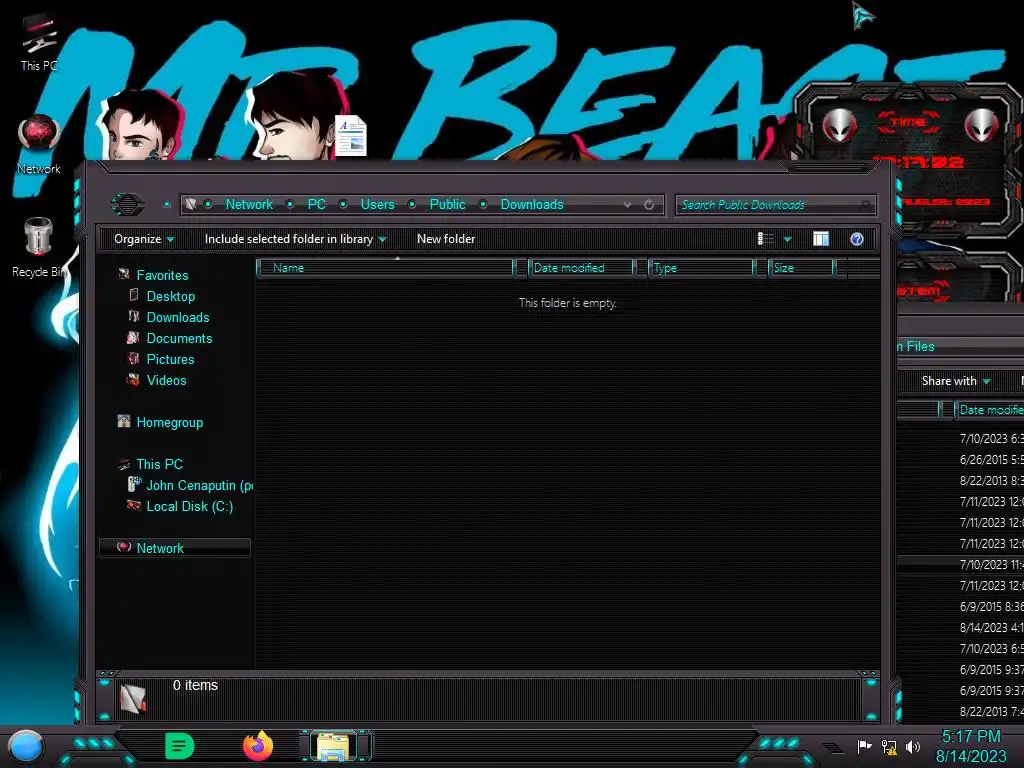Sort by the Name column header
The width and height of the screenshot is (1024, 768).
click(385, 268)
